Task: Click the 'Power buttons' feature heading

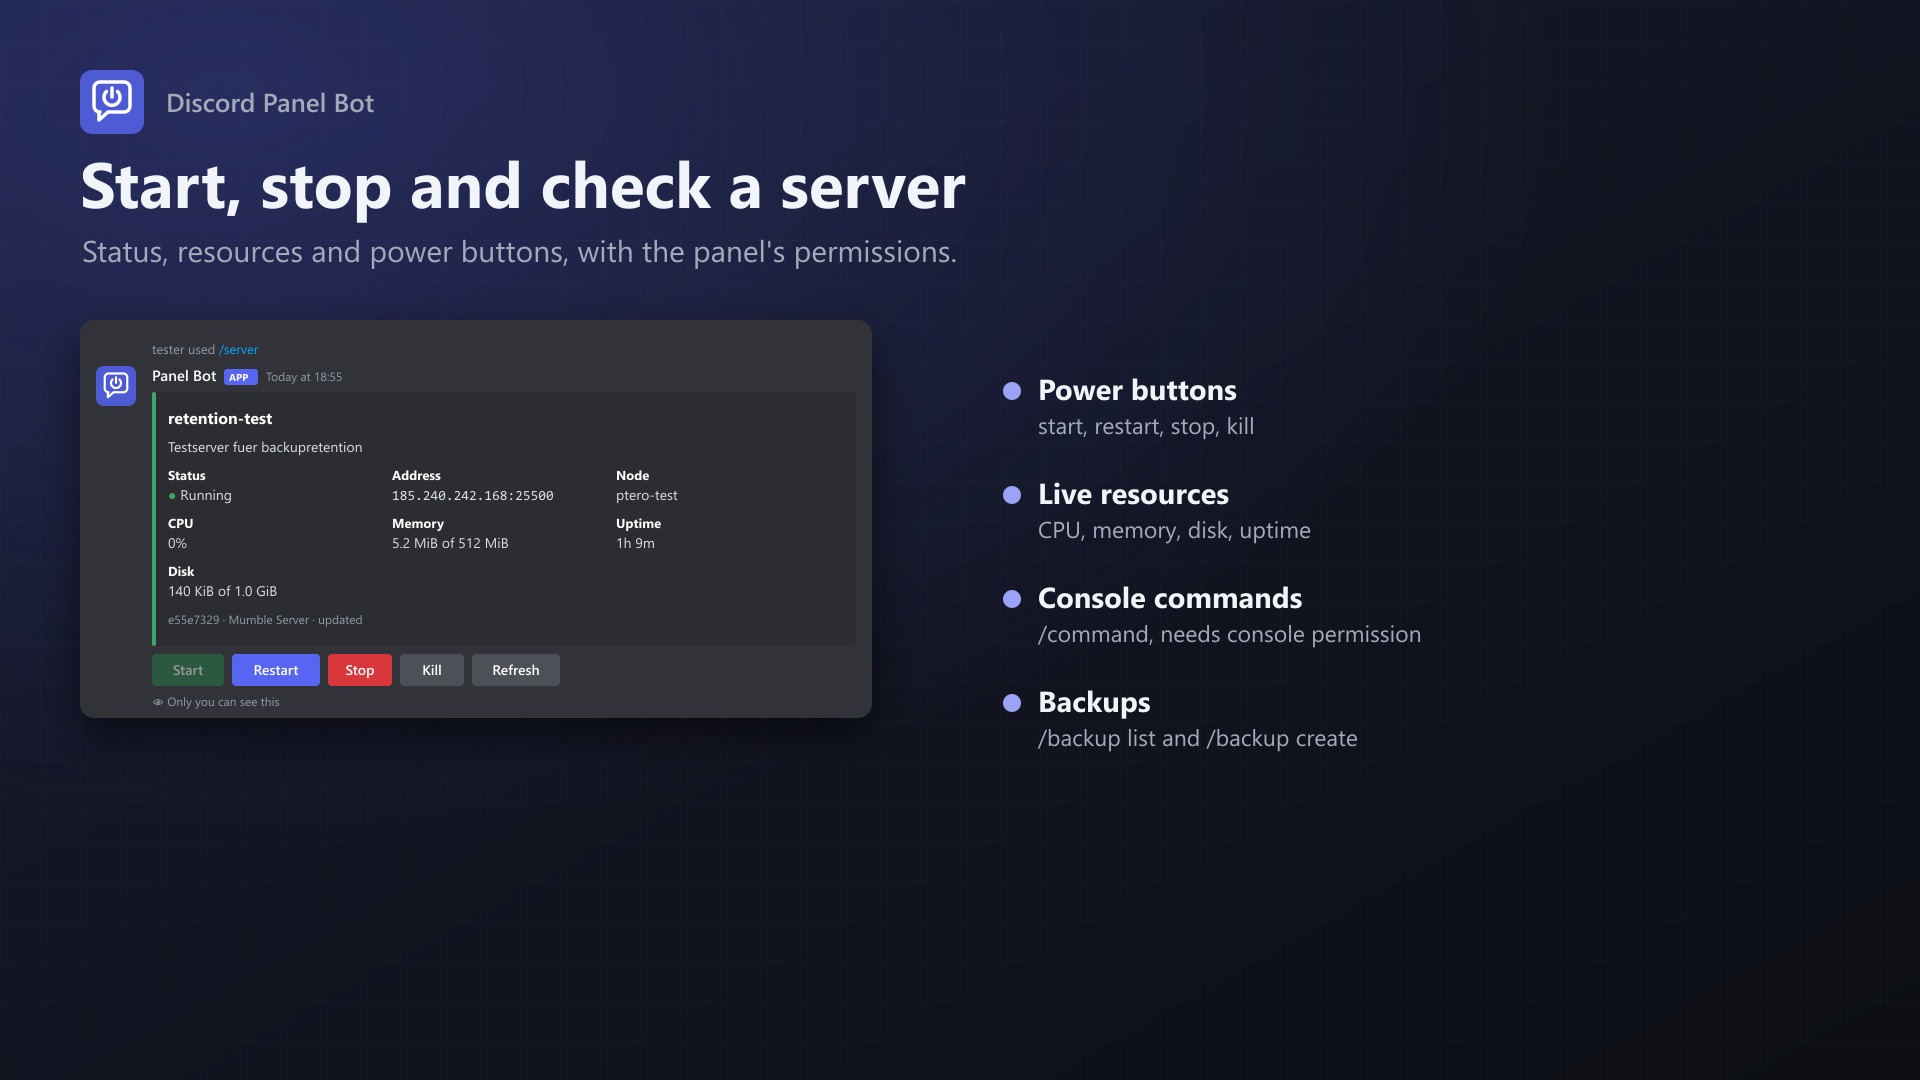Action: click(x=1137, y=390)
